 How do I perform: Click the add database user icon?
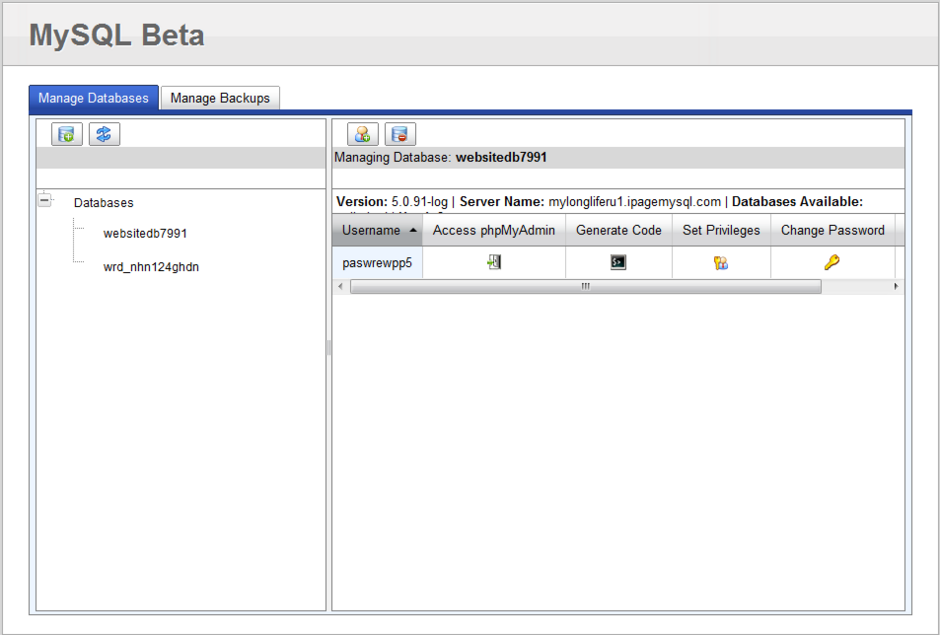pos(363,134)
